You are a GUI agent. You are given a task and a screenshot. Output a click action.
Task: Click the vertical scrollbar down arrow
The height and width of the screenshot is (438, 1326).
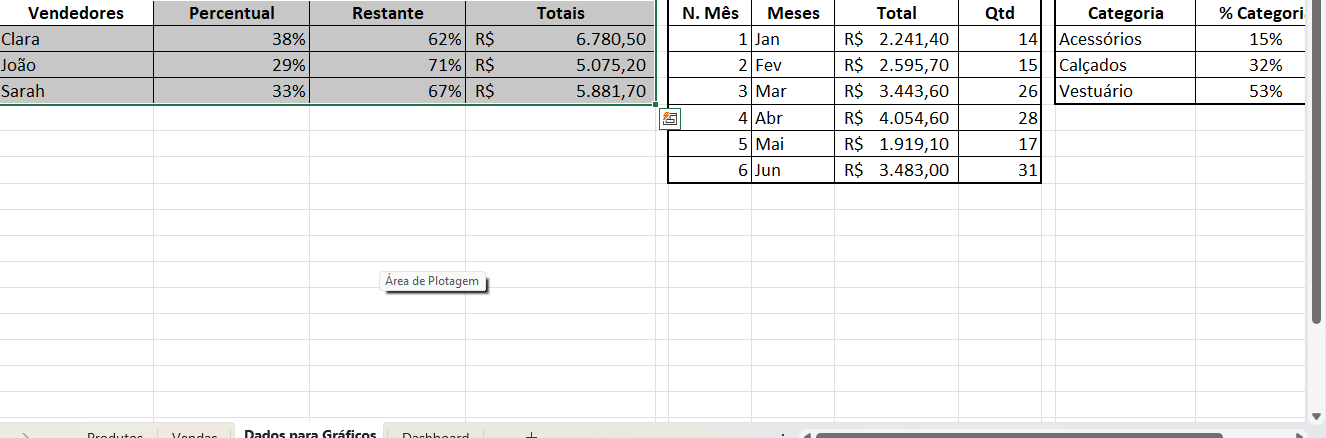(x=1317, y=415)
